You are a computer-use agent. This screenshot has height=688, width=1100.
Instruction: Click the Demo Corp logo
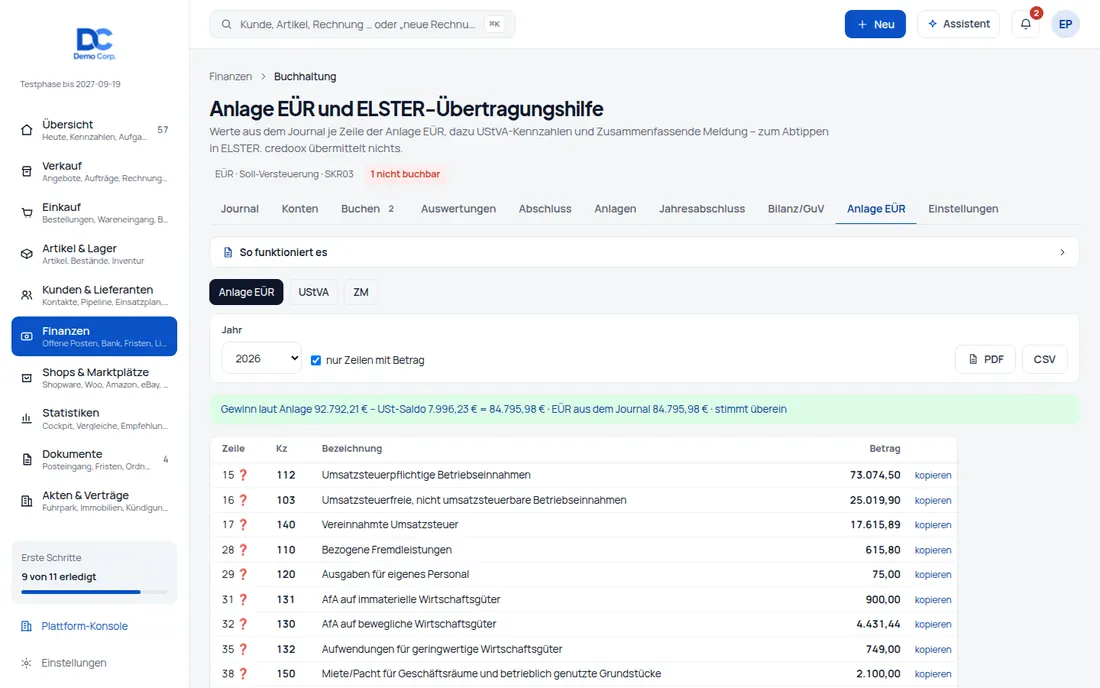(x=95, y=43)
